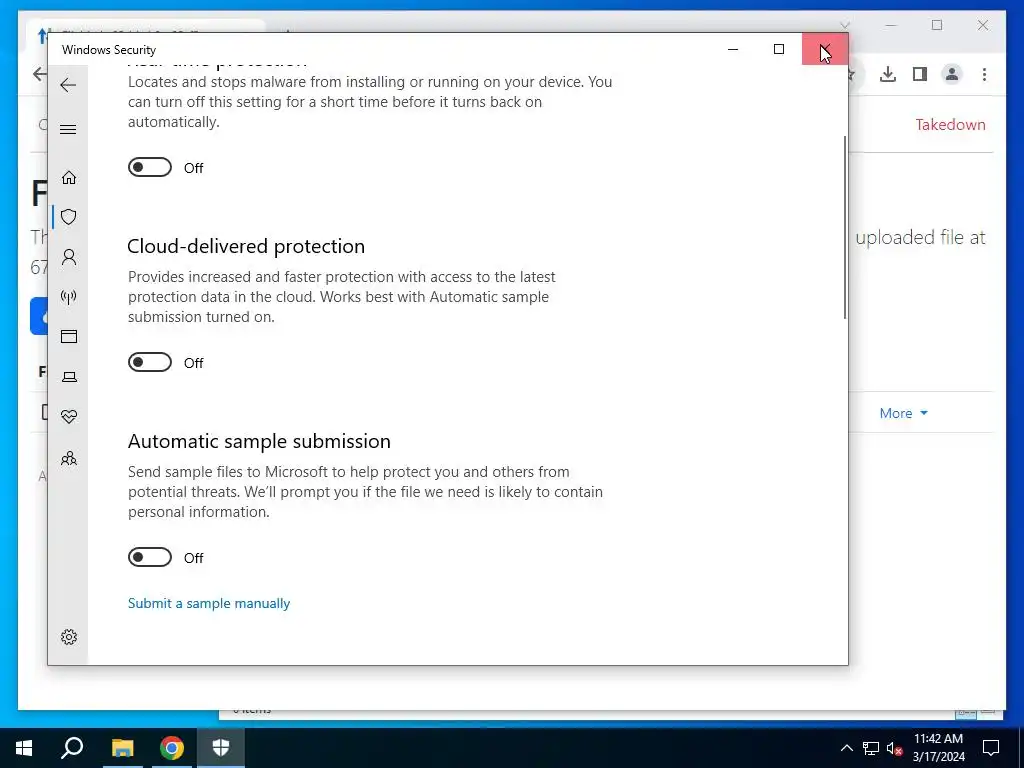The image size is (1024, 768).
Task: Click Submit a sample manually link
Action: pos(209,603)
